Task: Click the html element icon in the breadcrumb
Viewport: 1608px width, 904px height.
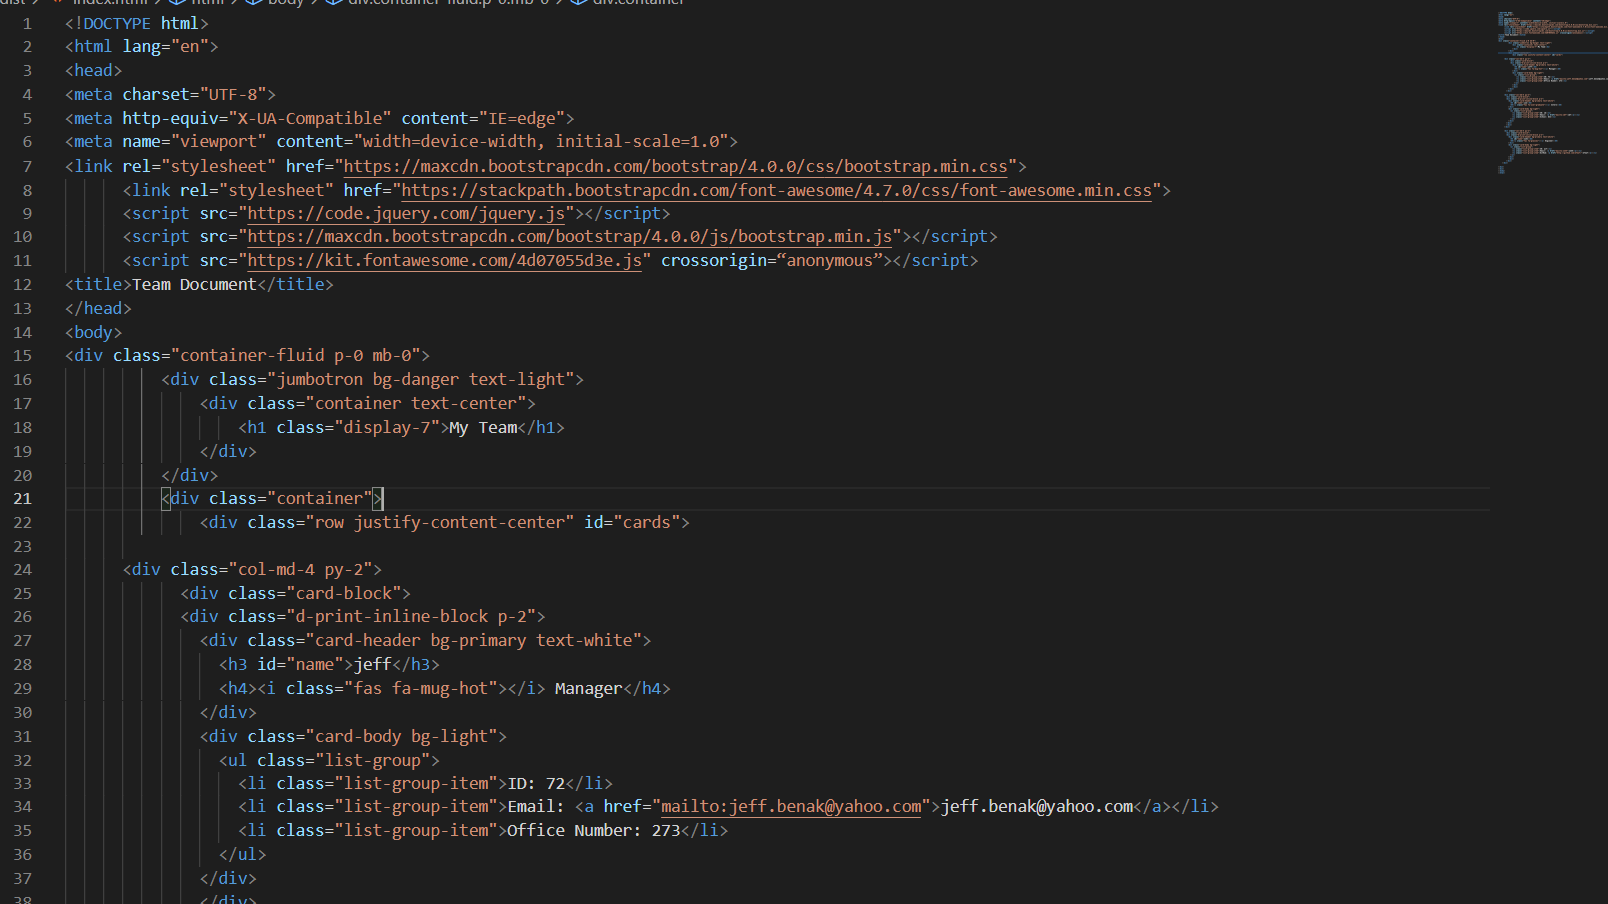Action: tap(176, 3)
